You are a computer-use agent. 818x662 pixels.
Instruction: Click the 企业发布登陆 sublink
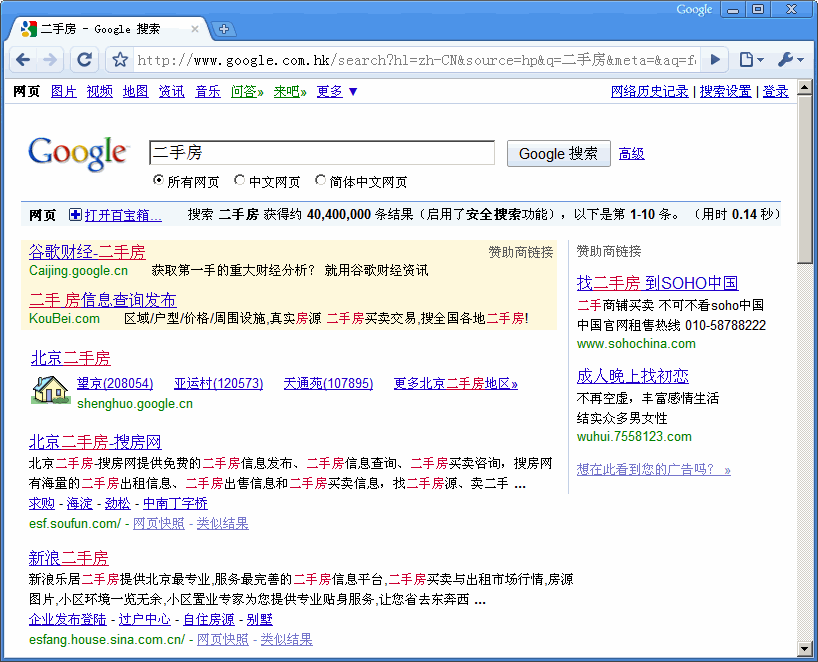67,619
